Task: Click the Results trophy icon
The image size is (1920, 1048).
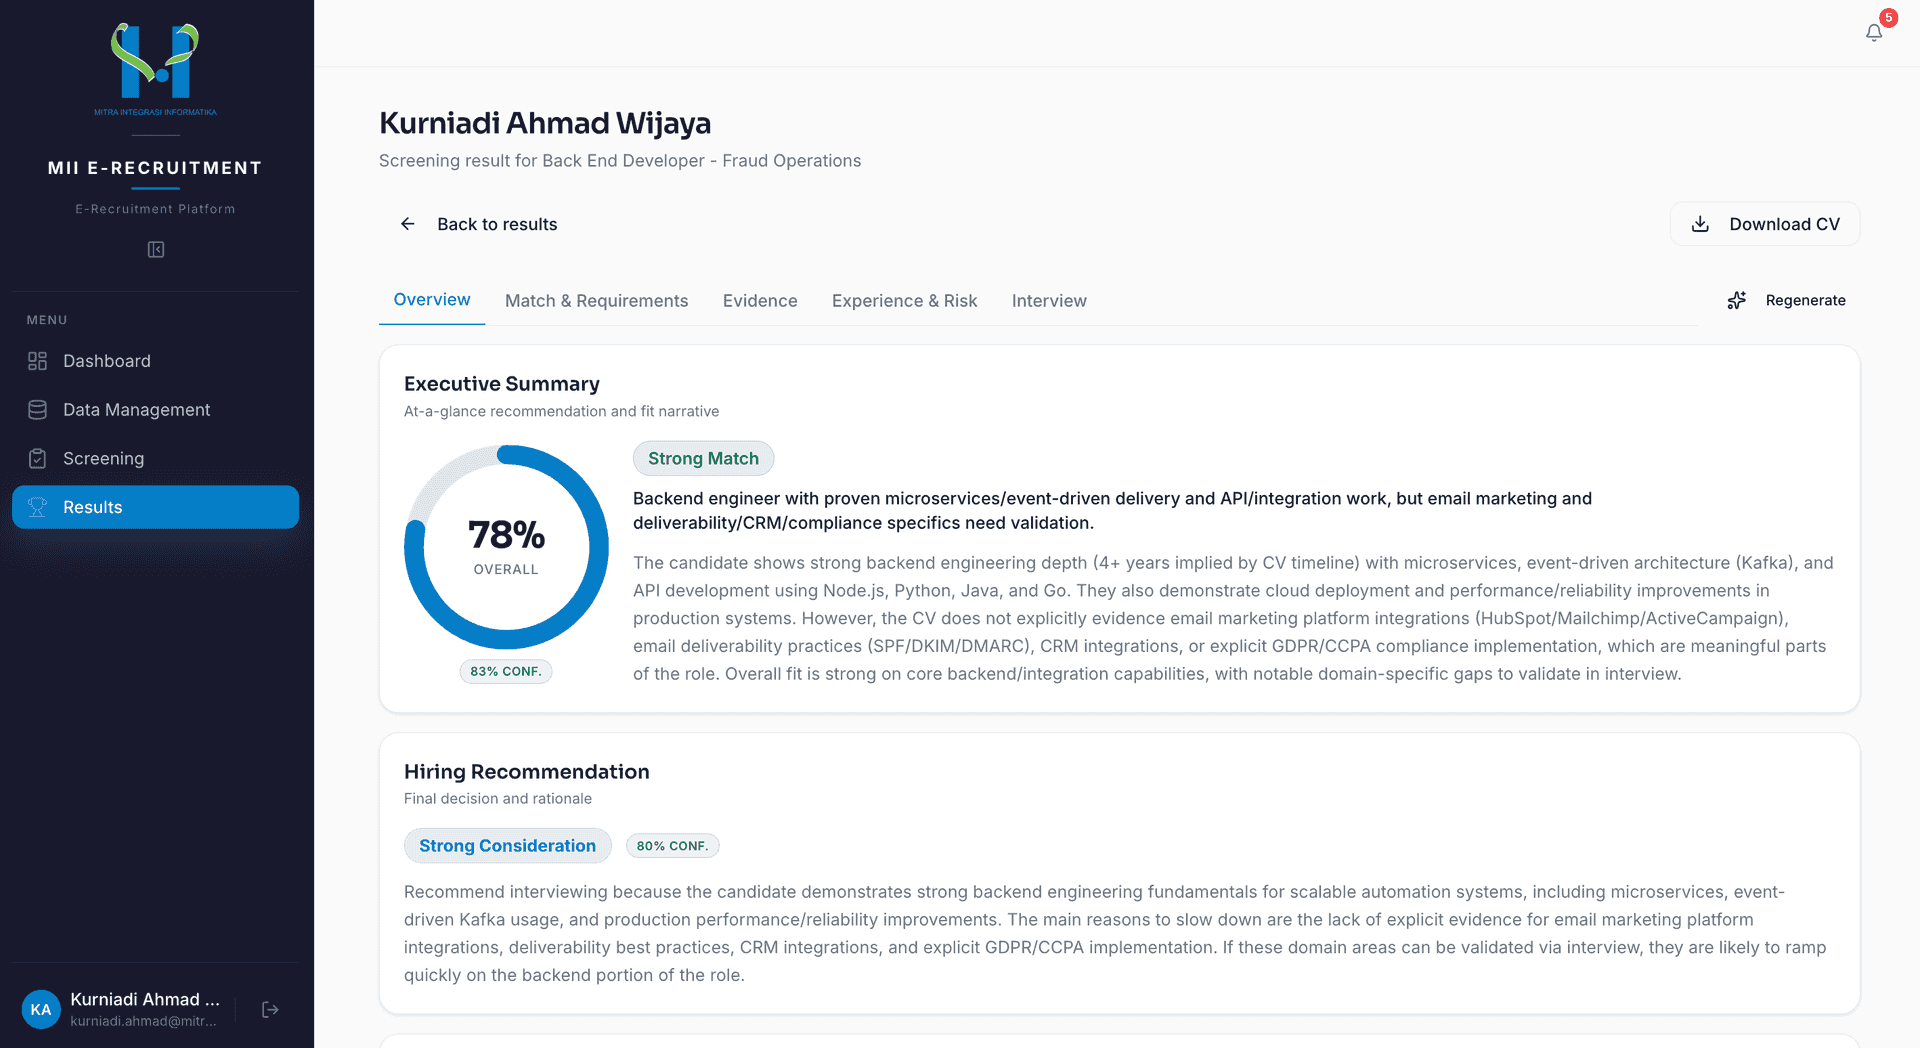Action: 38,507
